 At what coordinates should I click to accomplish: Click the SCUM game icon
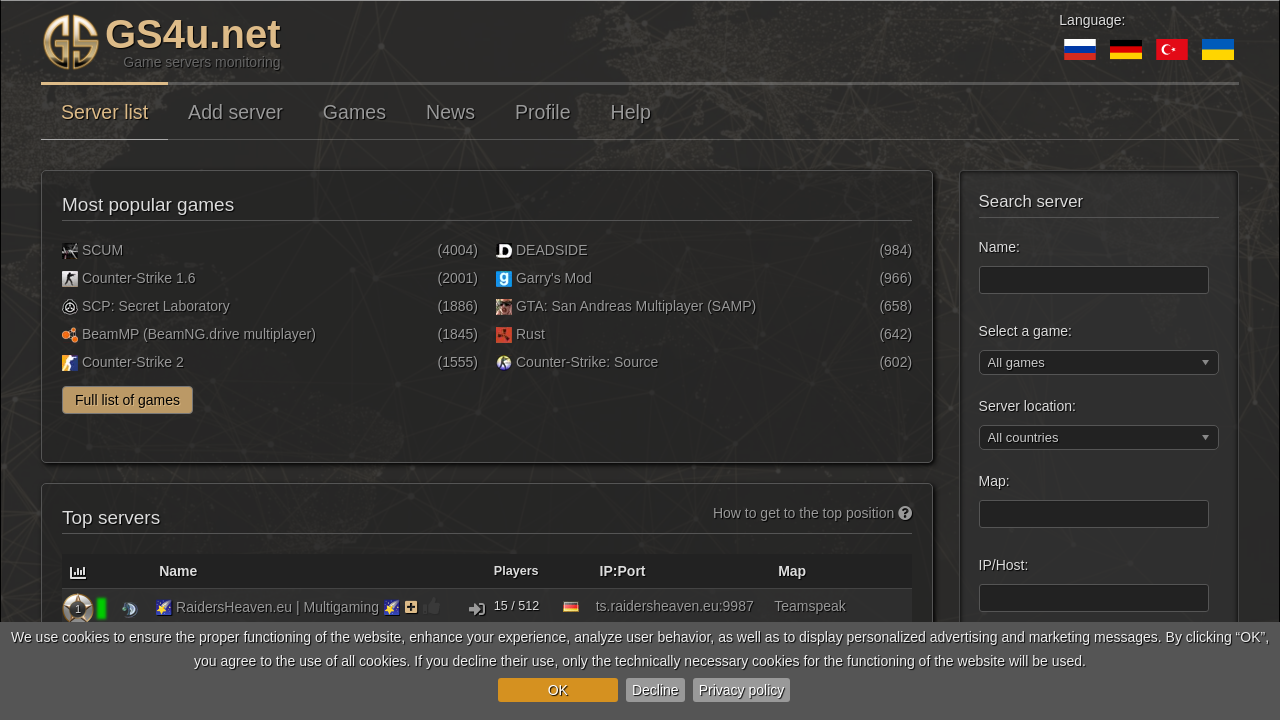click(x=70, y=251)
